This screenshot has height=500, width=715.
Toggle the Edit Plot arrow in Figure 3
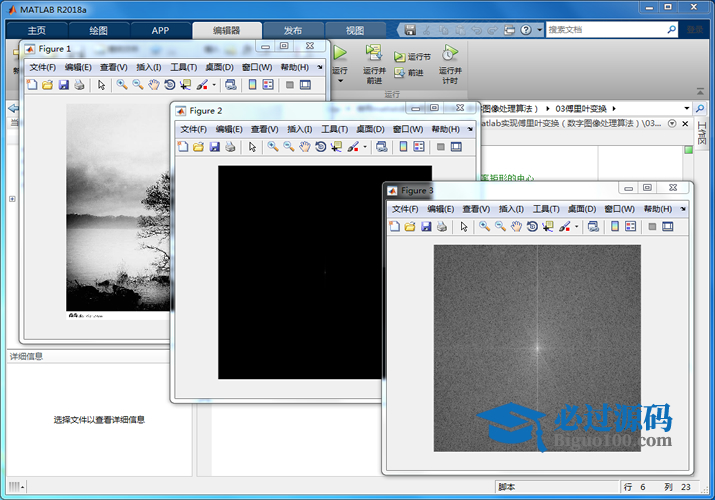click(x=464, y=227)
